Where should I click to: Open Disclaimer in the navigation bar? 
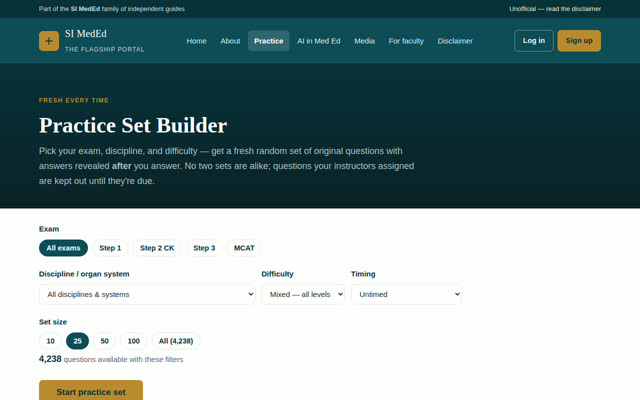pos(455,41)
